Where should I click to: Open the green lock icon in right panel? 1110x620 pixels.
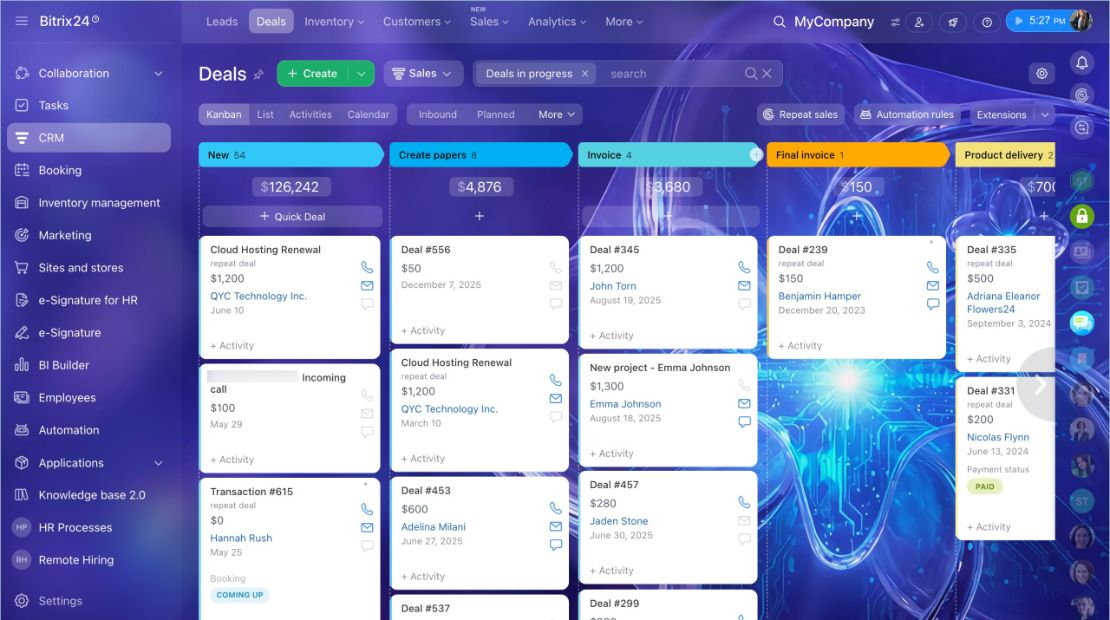coord(1082,216)
